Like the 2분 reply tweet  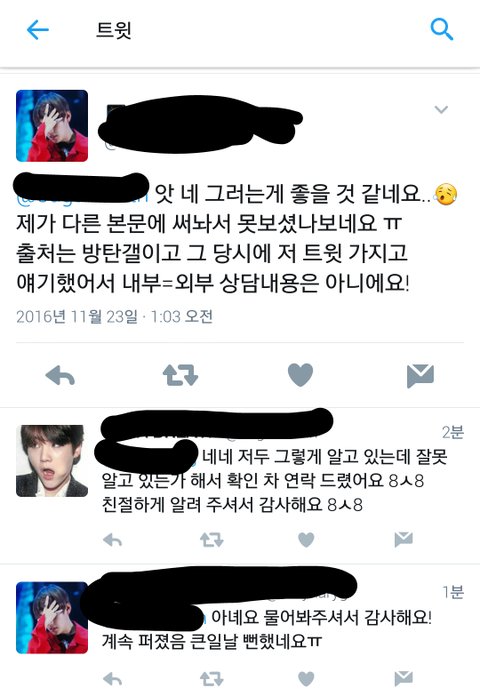click(306, 540)
